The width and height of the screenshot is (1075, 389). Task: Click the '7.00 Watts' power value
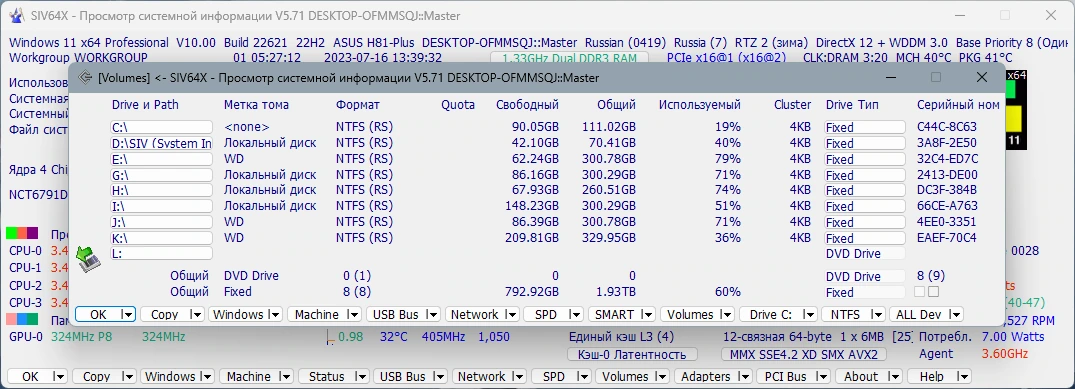pyautogui.click(x=1013, y=337)
